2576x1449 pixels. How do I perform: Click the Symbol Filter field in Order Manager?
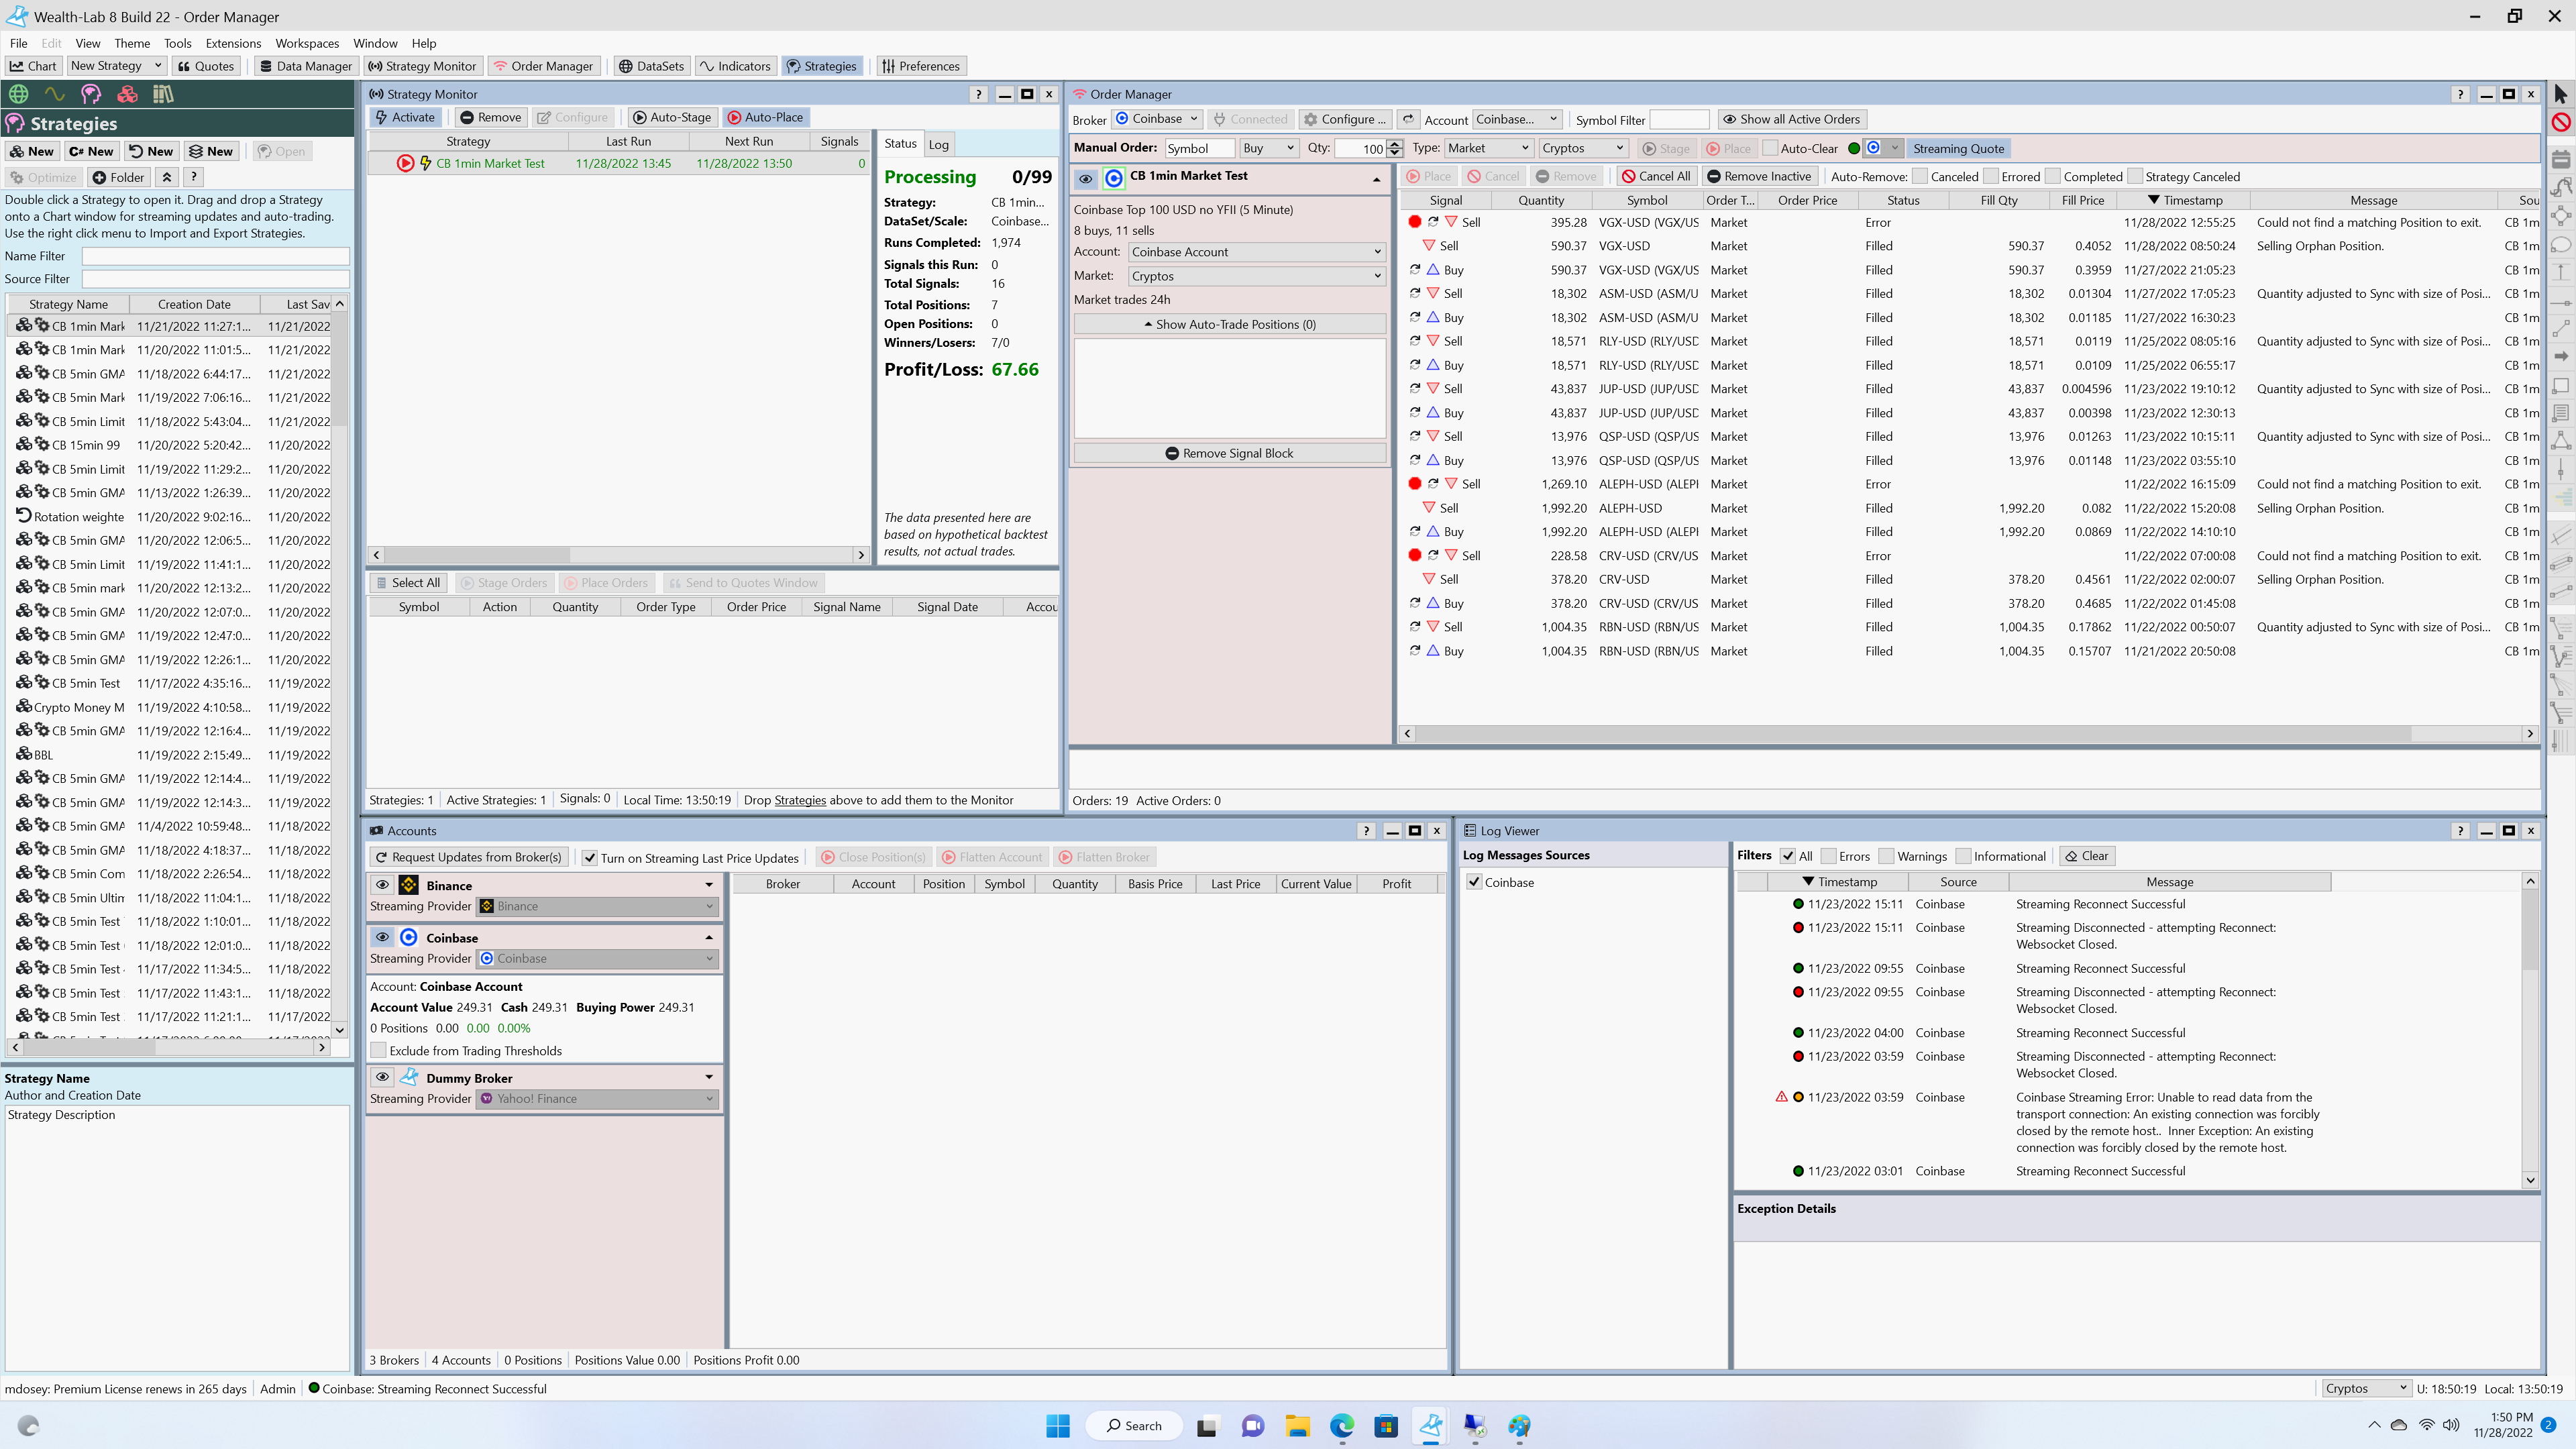[1679, 119]
